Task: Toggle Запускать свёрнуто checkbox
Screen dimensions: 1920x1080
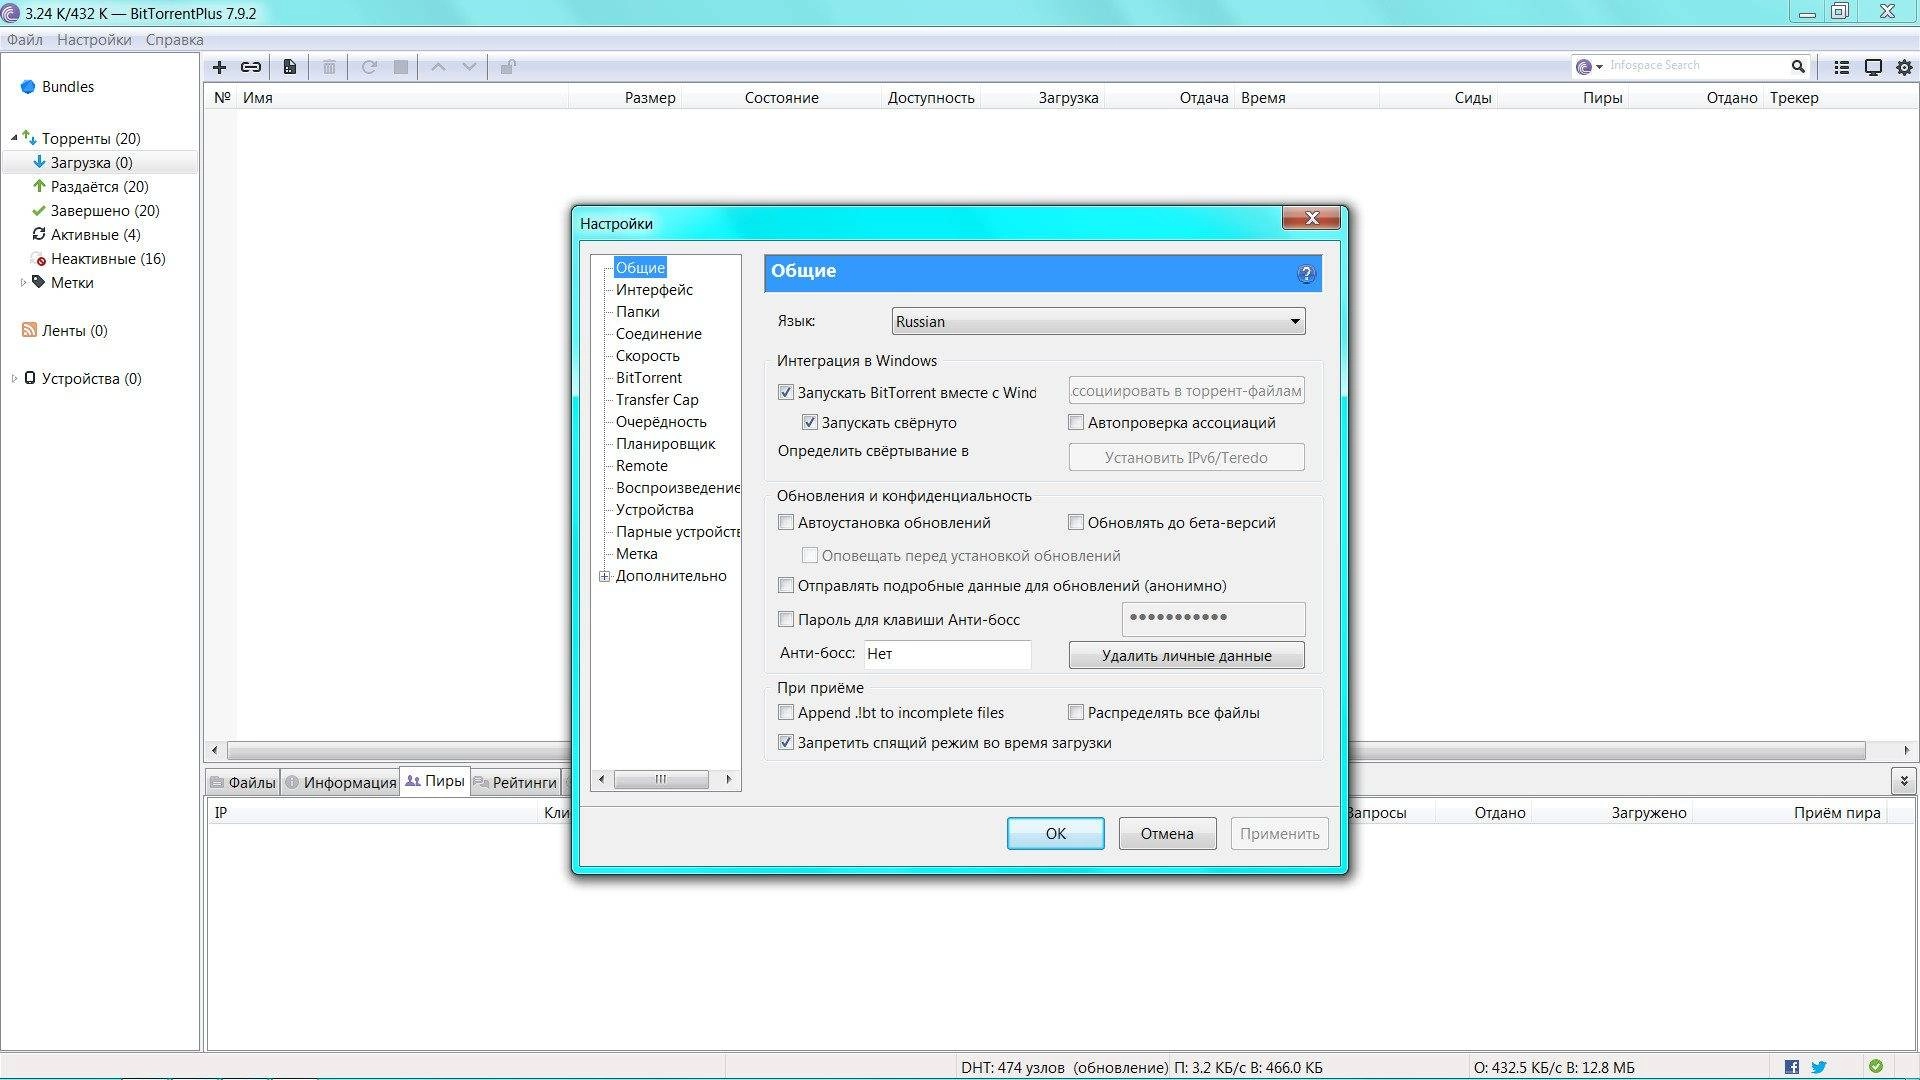Action: 810,422
